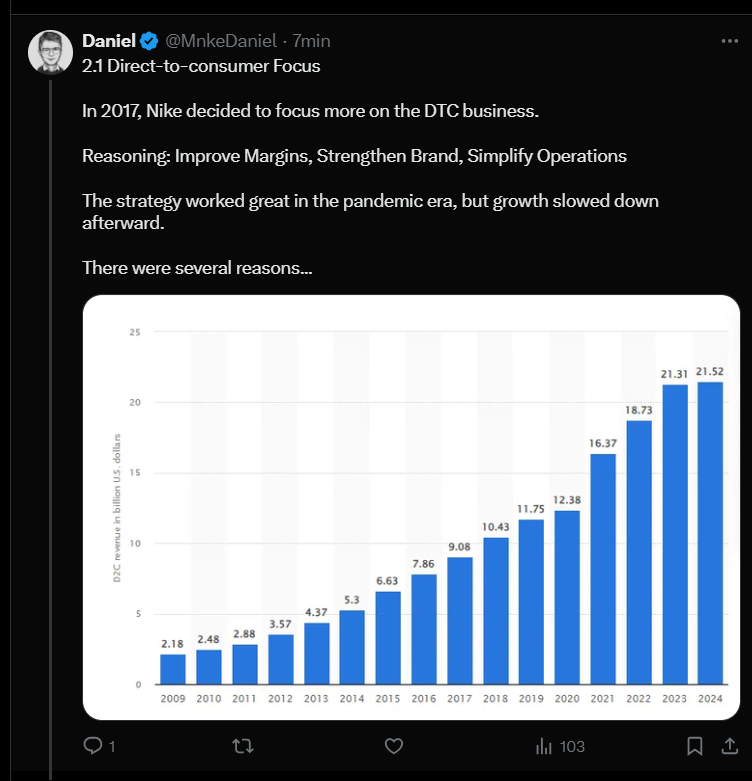Viewport: 752px width, 781px height.
Task: Open the view analytics bar-chart icon
Action: pyautogui.click(x=545, y=746)
